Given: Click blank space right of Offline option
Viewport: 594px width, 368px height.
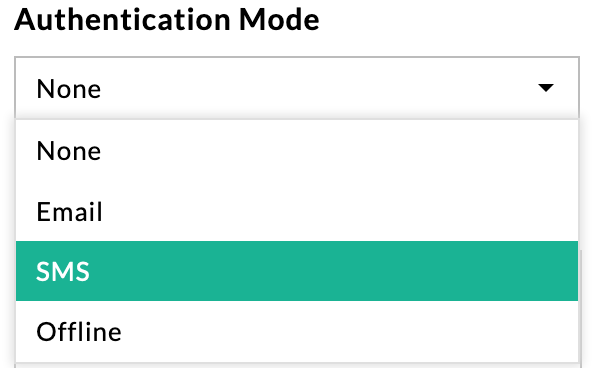Looking at the screenshot, I should (x=349, y=332).
